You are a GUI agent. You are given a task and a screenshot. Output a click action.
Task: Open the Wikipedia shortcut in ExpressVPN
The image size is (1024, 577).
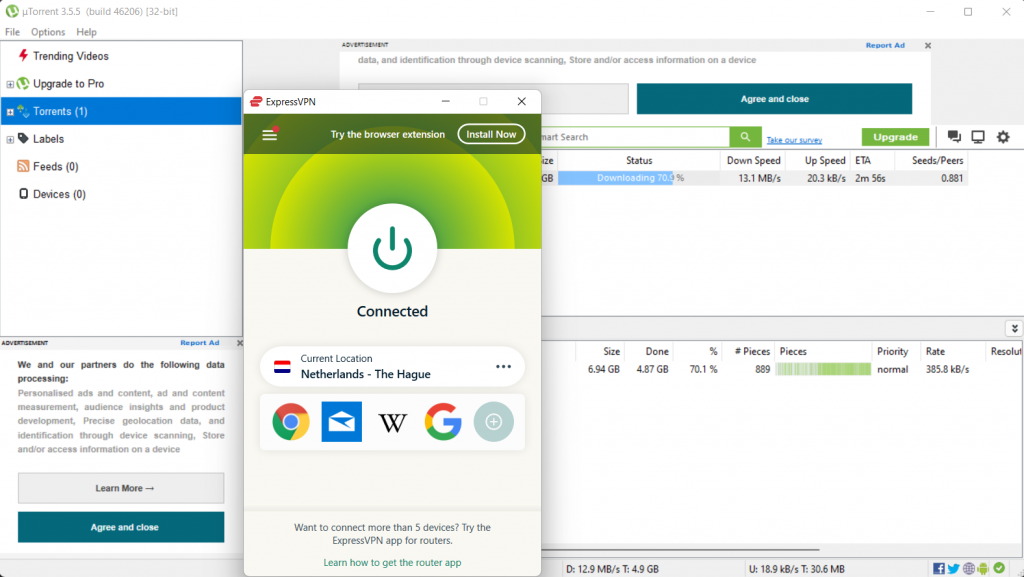392,423
